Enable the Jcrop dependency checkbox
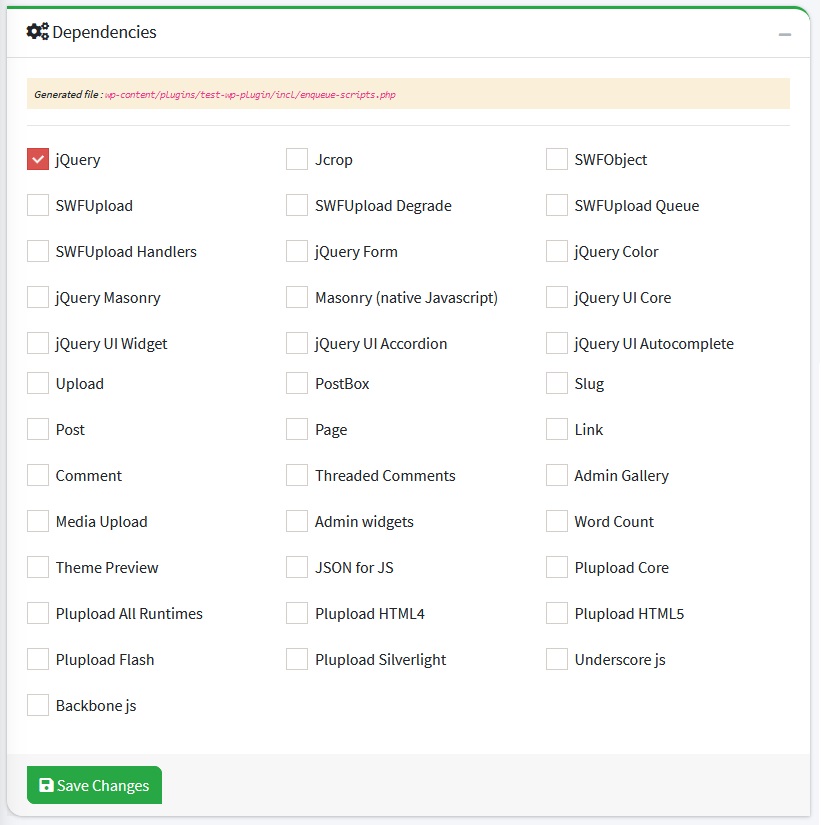The width and height of the screenshot is (824, 825). click(297, 159)
